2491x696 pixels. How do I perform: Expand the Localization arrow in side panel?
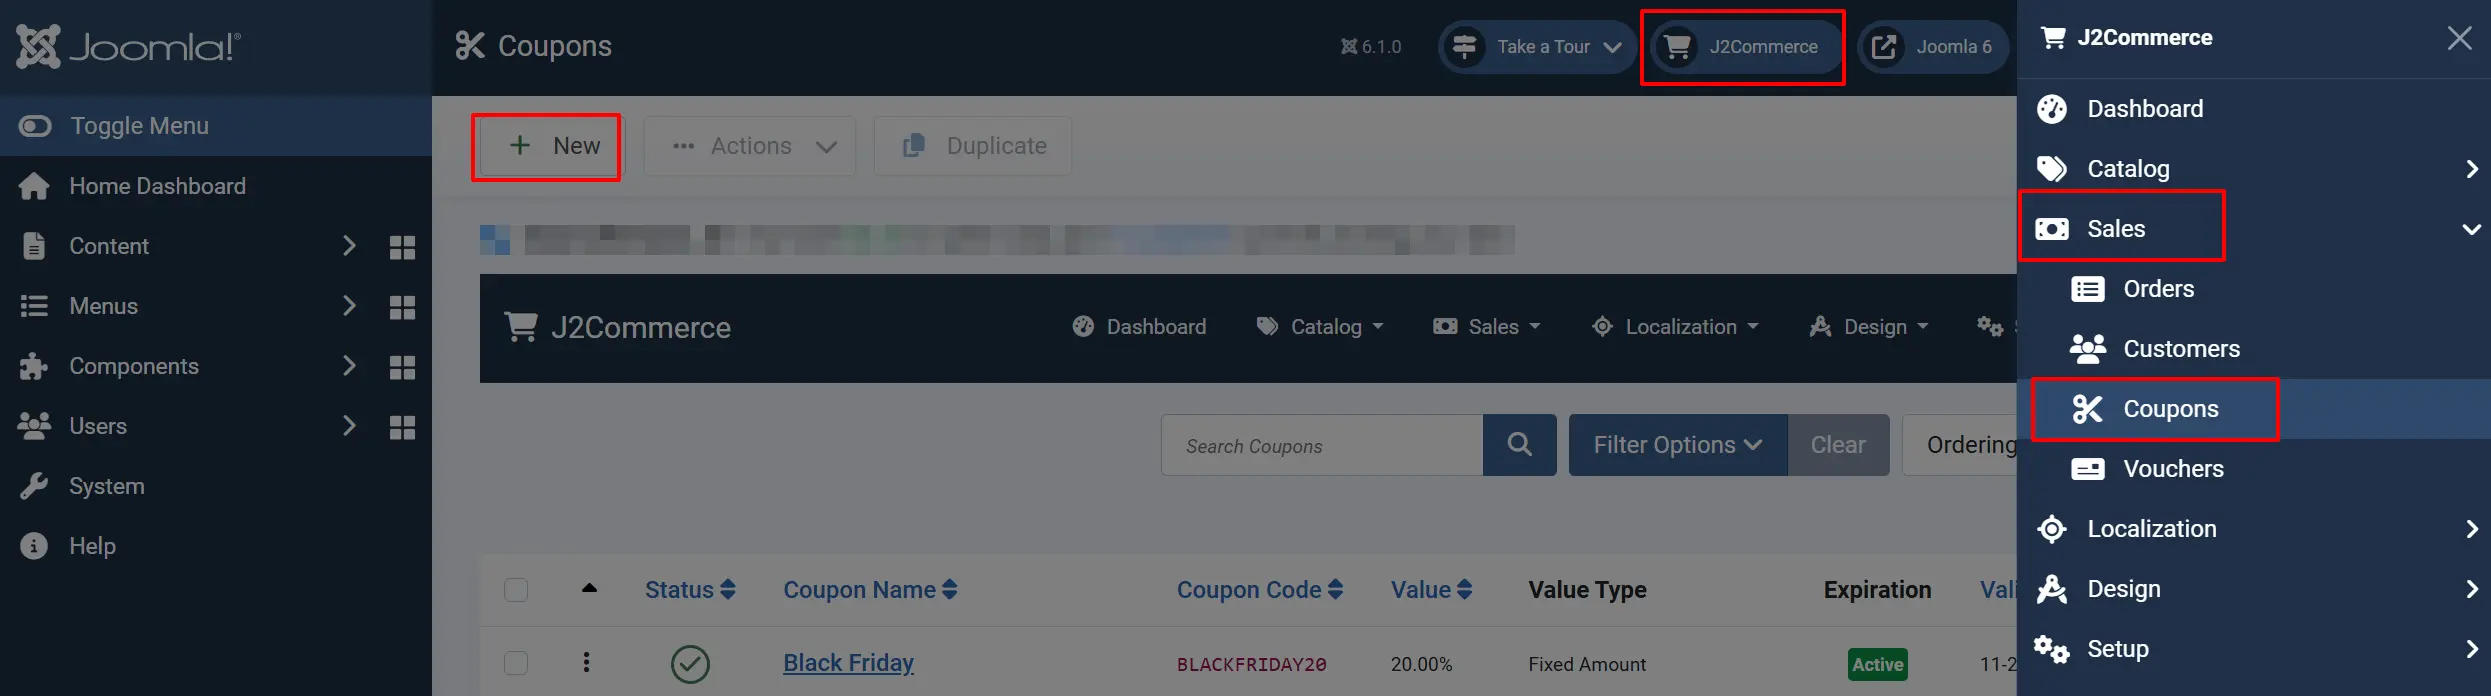[x=2471, y=529]
